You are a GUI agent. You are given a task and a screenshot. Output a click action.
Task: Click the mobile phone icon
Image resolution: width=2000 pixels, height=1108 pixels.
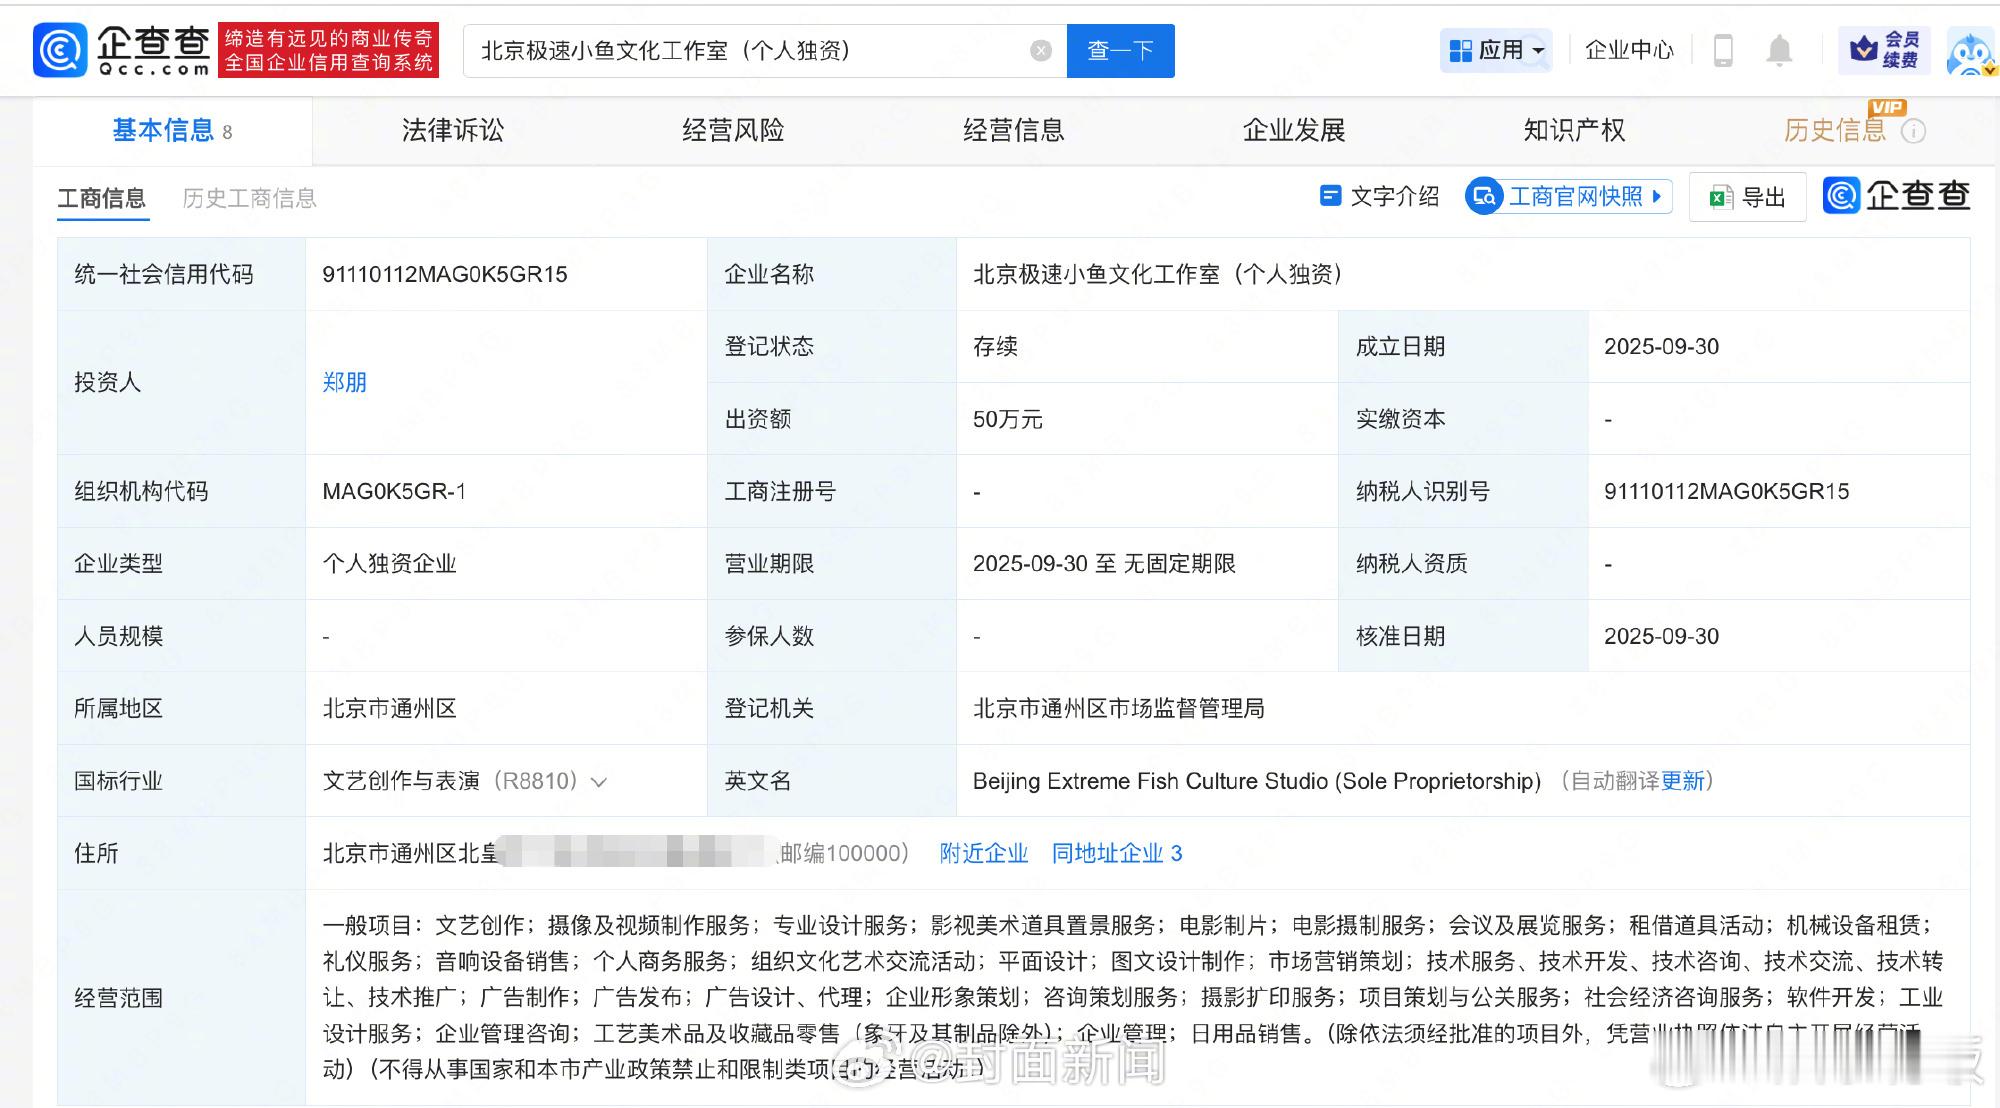[x=1723, y=50]
